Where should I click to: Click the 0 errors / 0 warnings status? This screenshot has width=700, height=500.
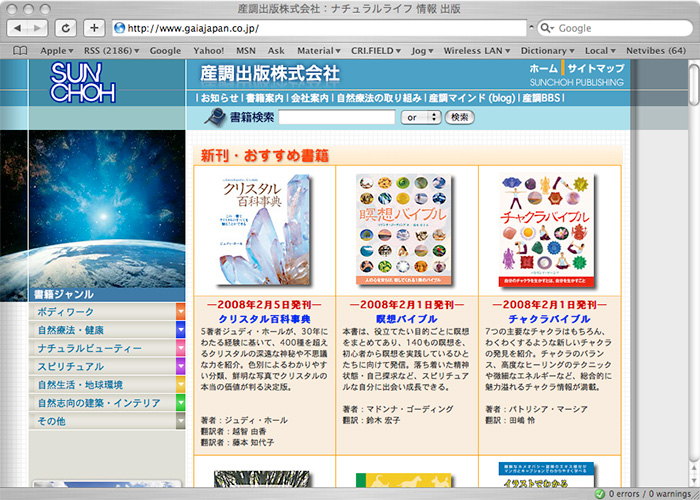650,494
